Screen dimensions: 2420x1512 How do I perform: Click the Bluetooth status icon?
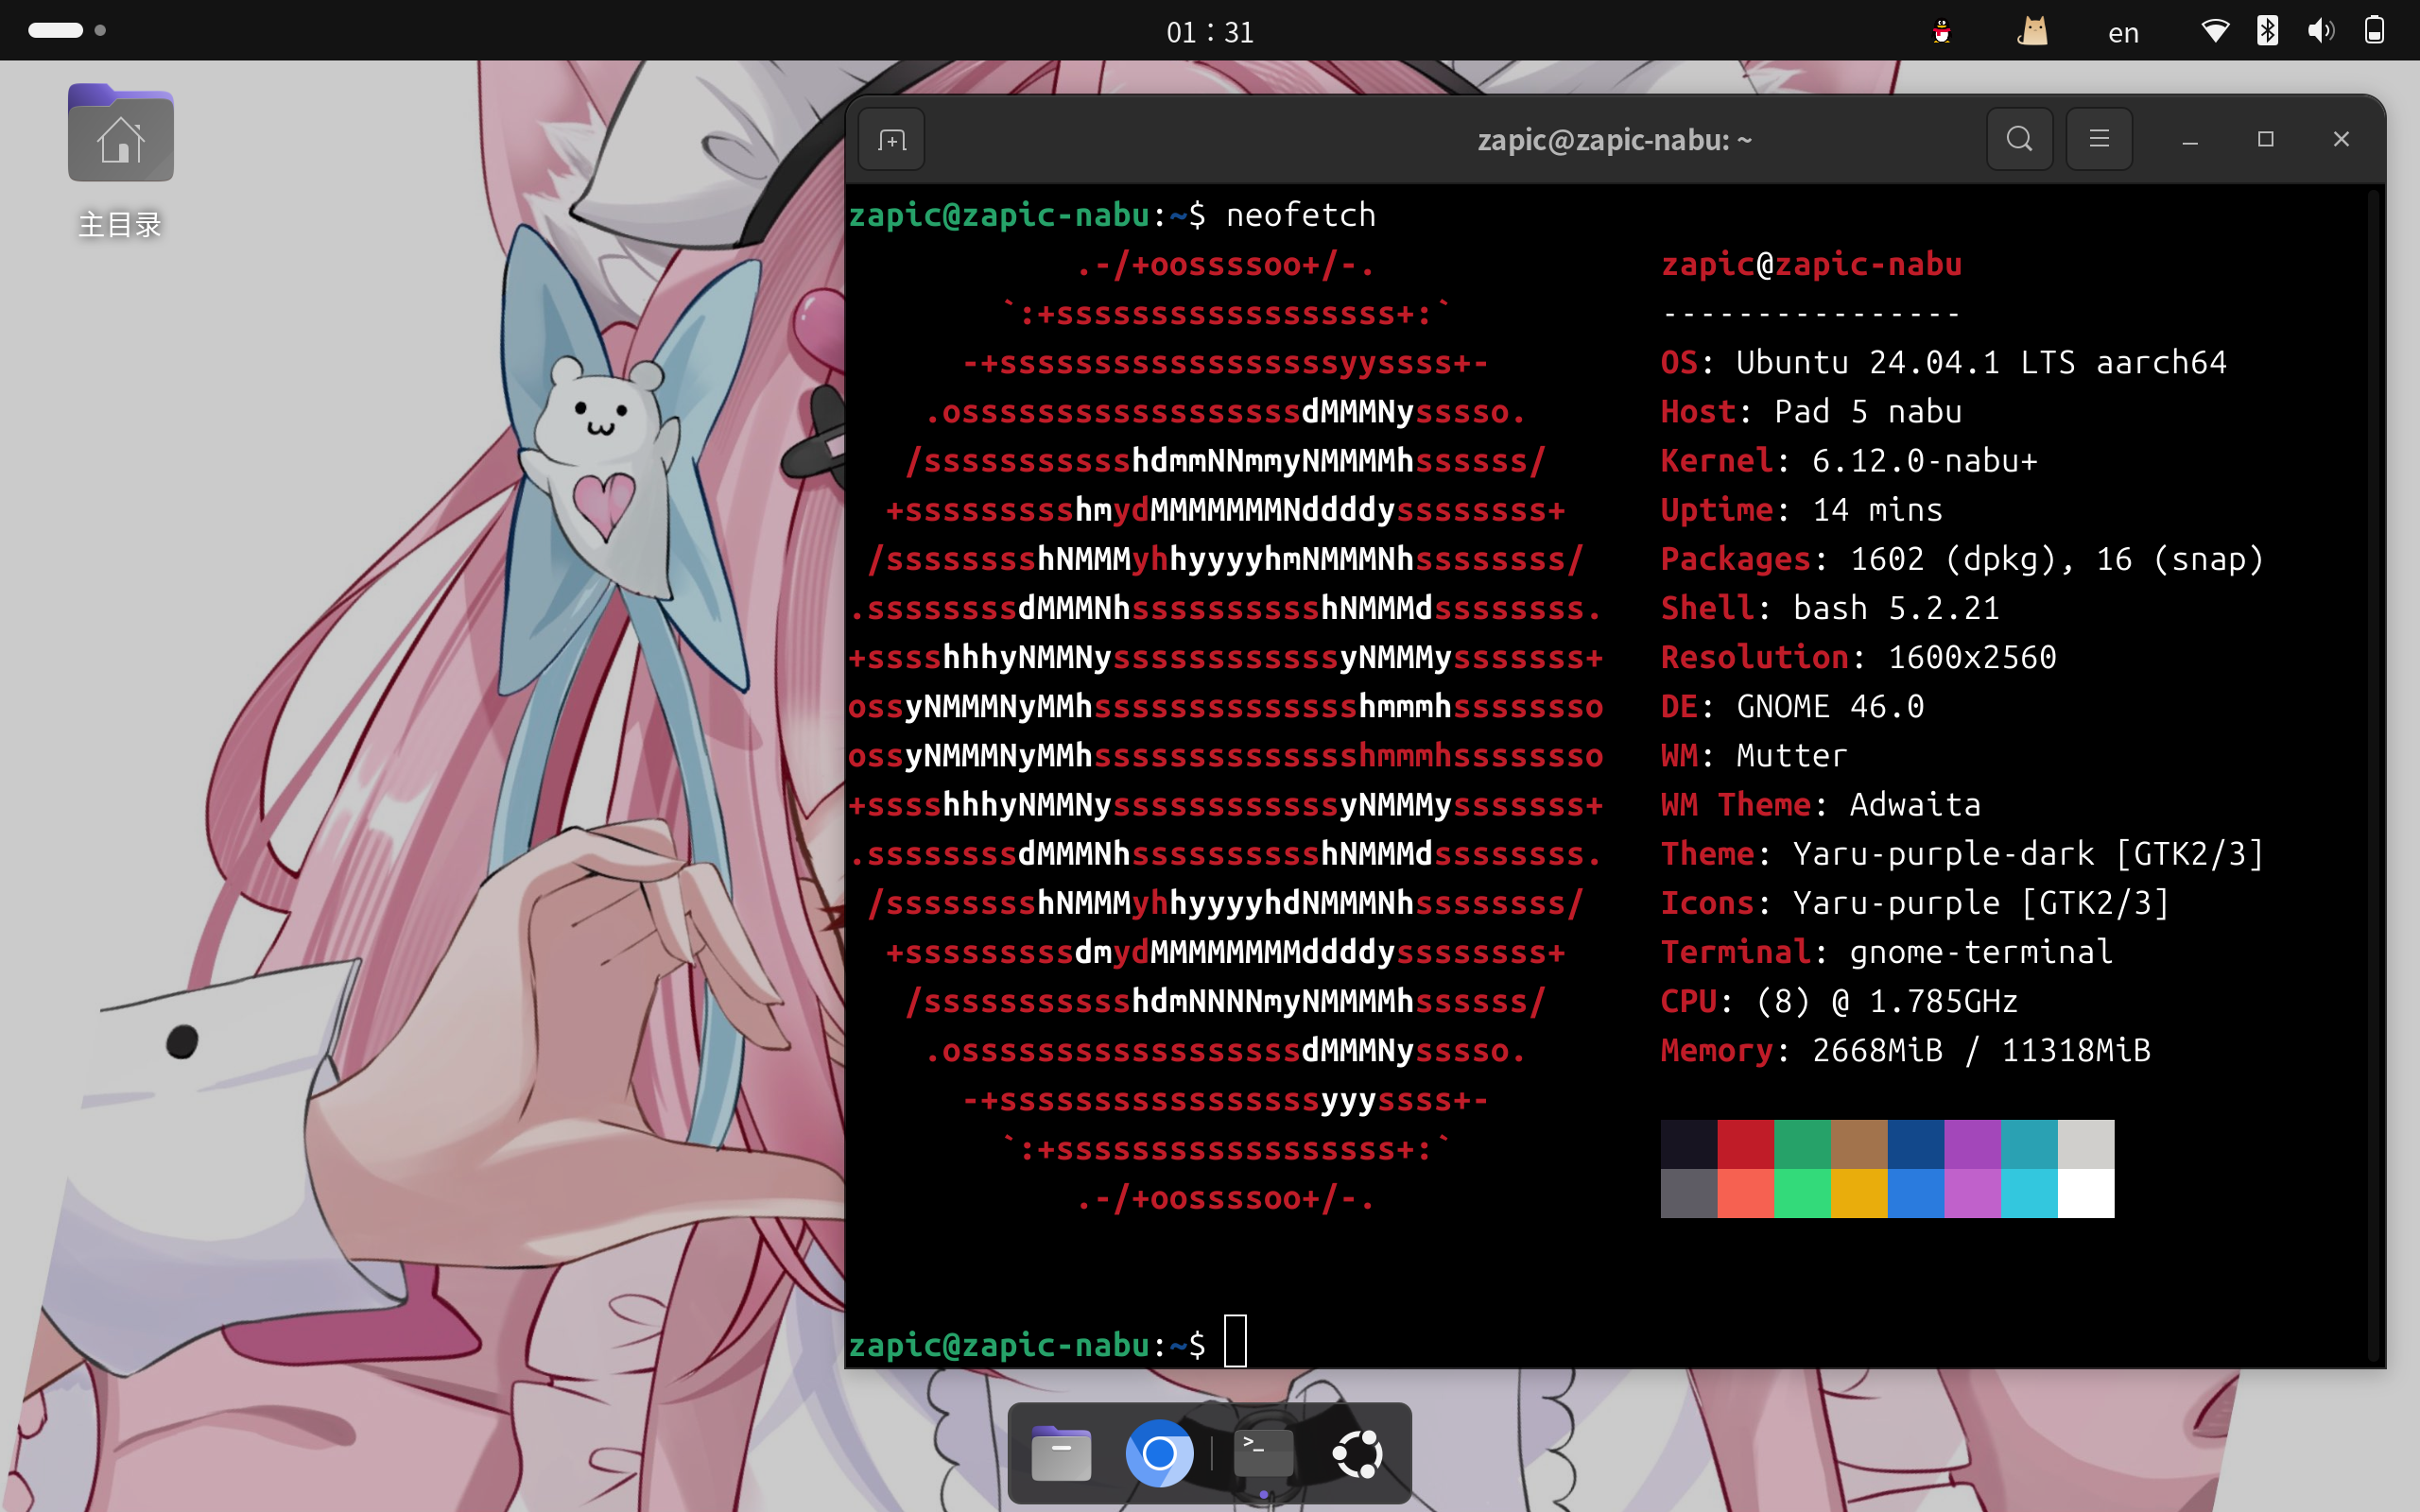pyautogui.click(x=2267, y=31)
